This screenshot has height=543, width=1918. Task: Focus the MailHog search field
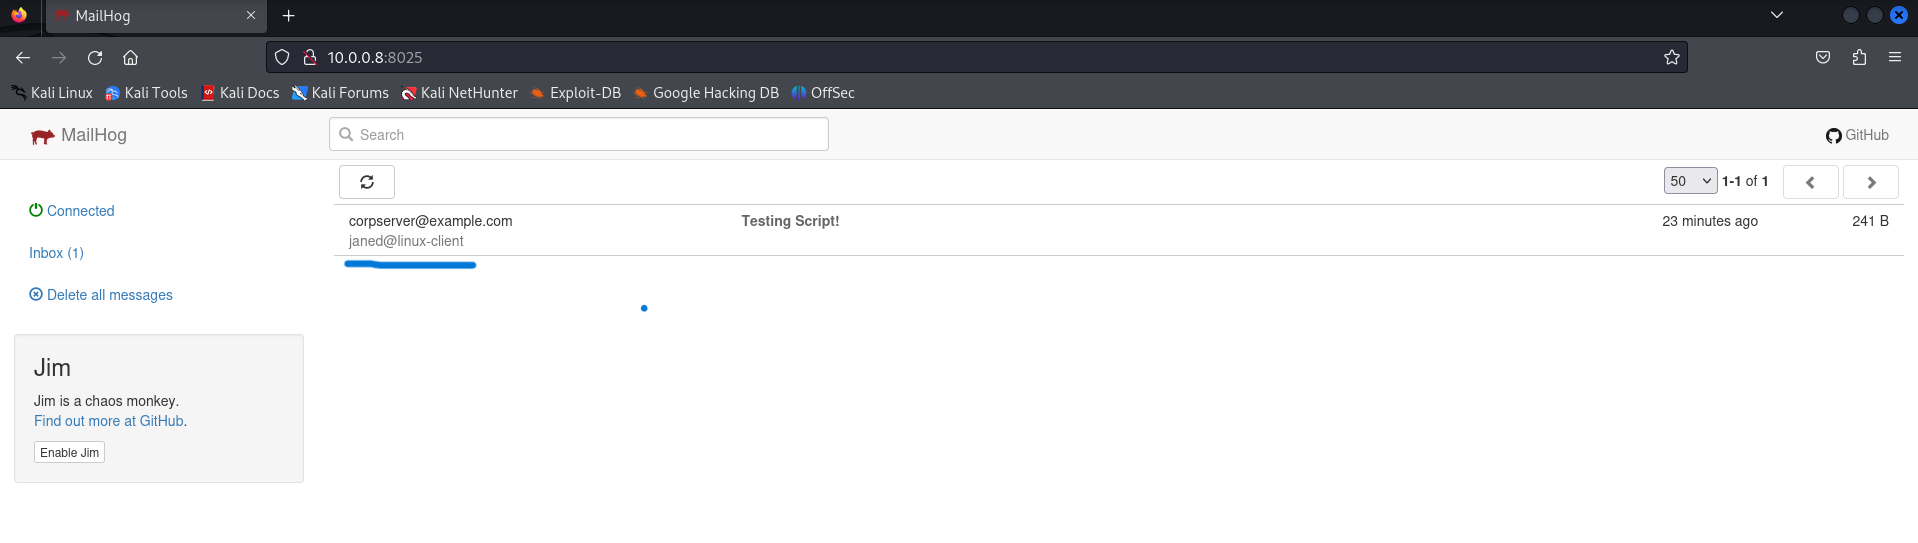pos(580,135)
